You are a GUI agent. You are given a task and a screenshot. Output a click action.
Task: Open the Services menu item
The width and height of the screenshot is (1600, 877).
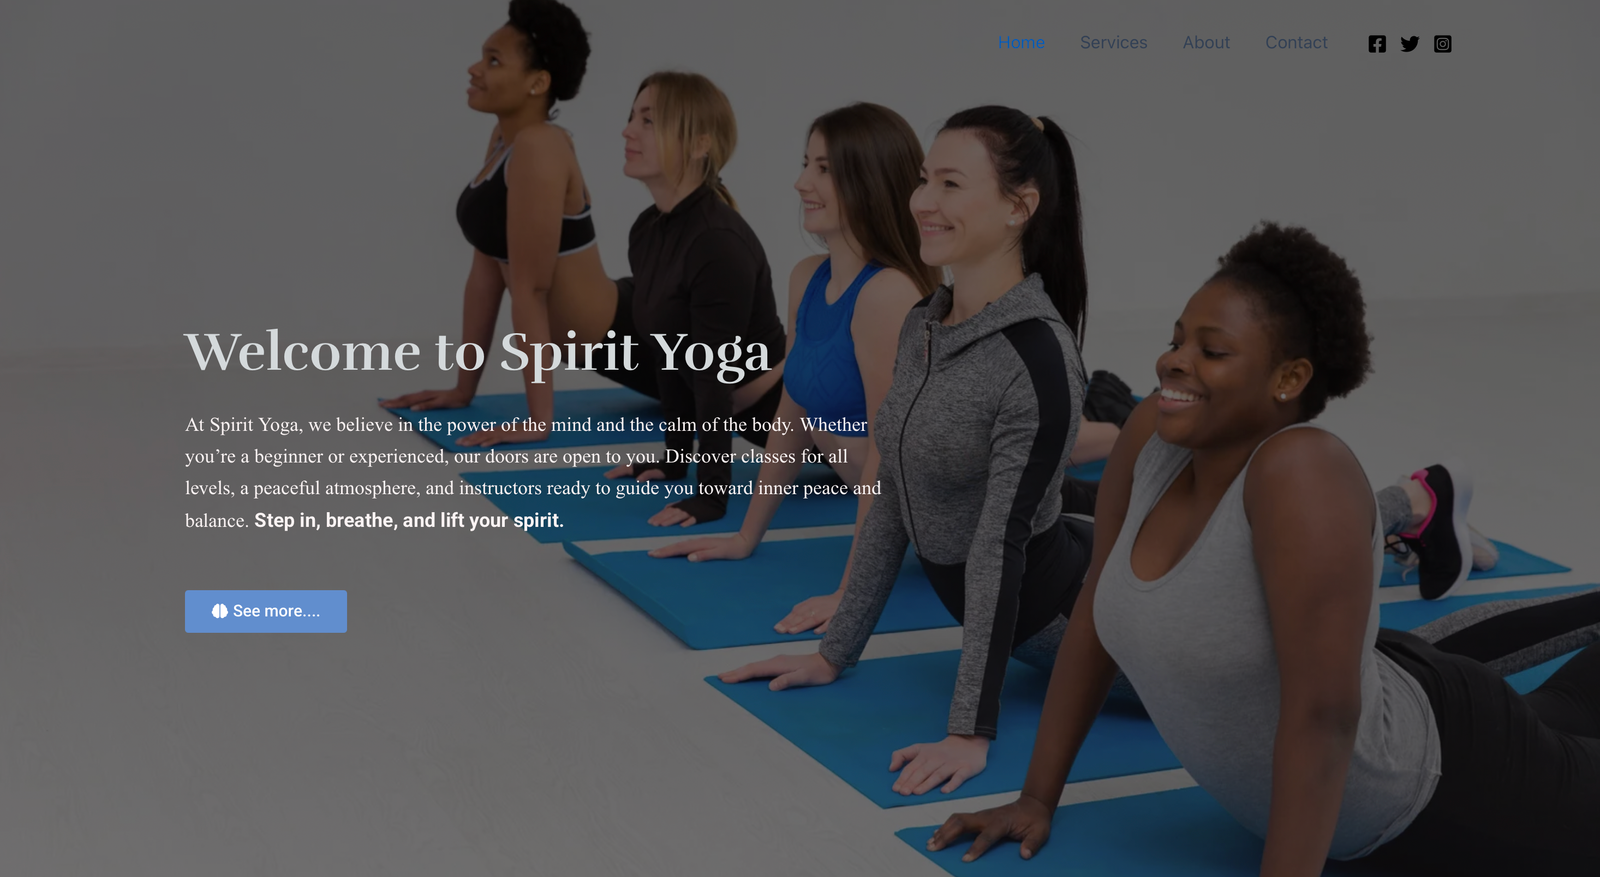tap(1113, 43)
